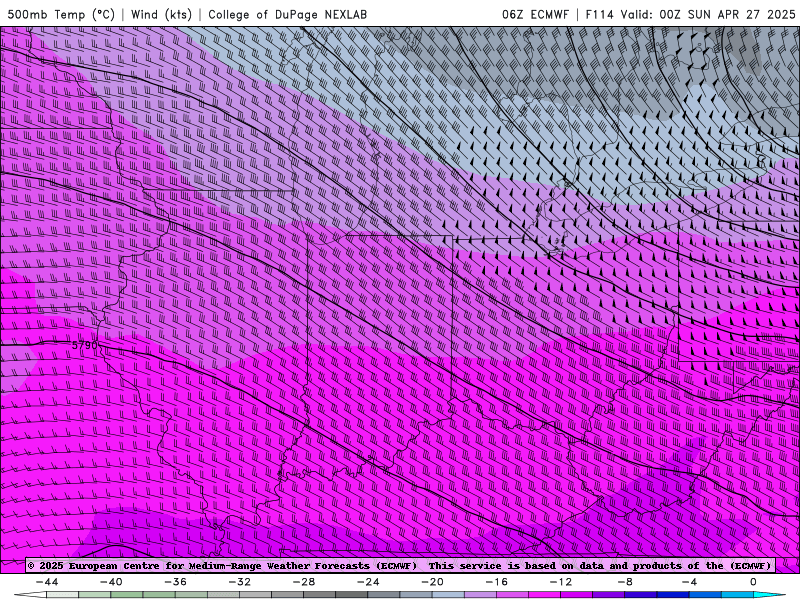Click the "Wind (kts)" header label
Image resolution: width=800 pixels, height=600 pixels.
[x=161, y=15]
